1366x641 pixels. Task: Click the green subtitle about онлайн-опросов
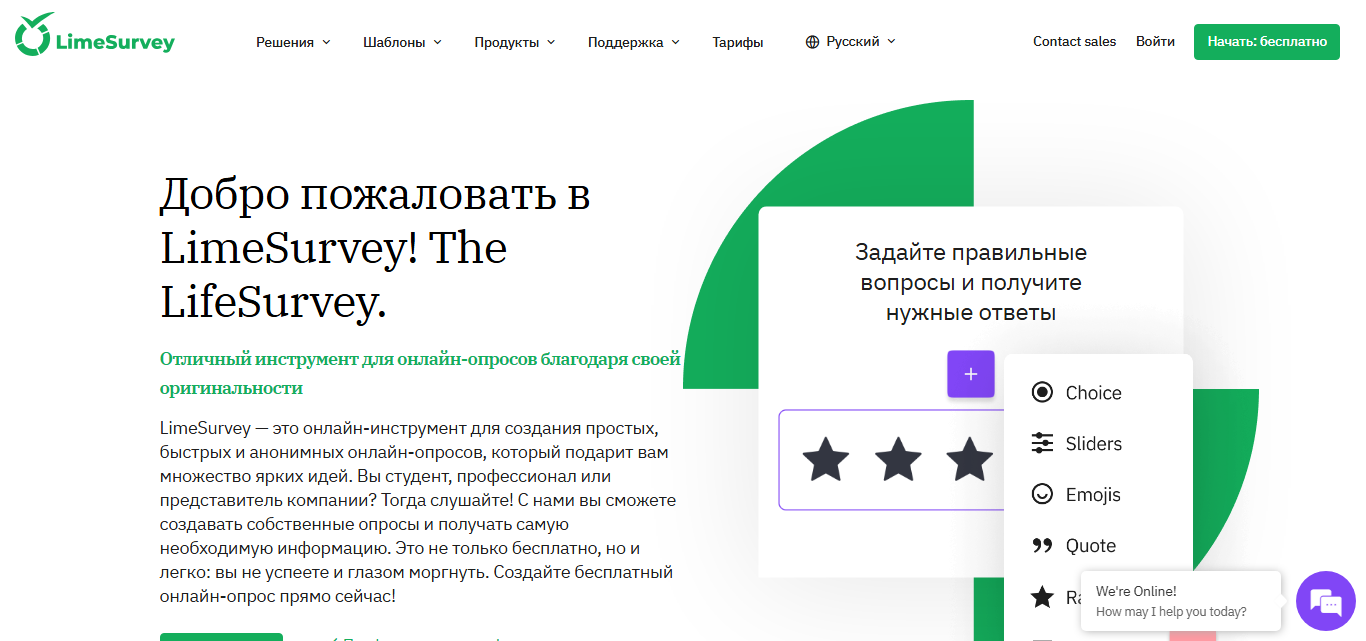(420, 373)
